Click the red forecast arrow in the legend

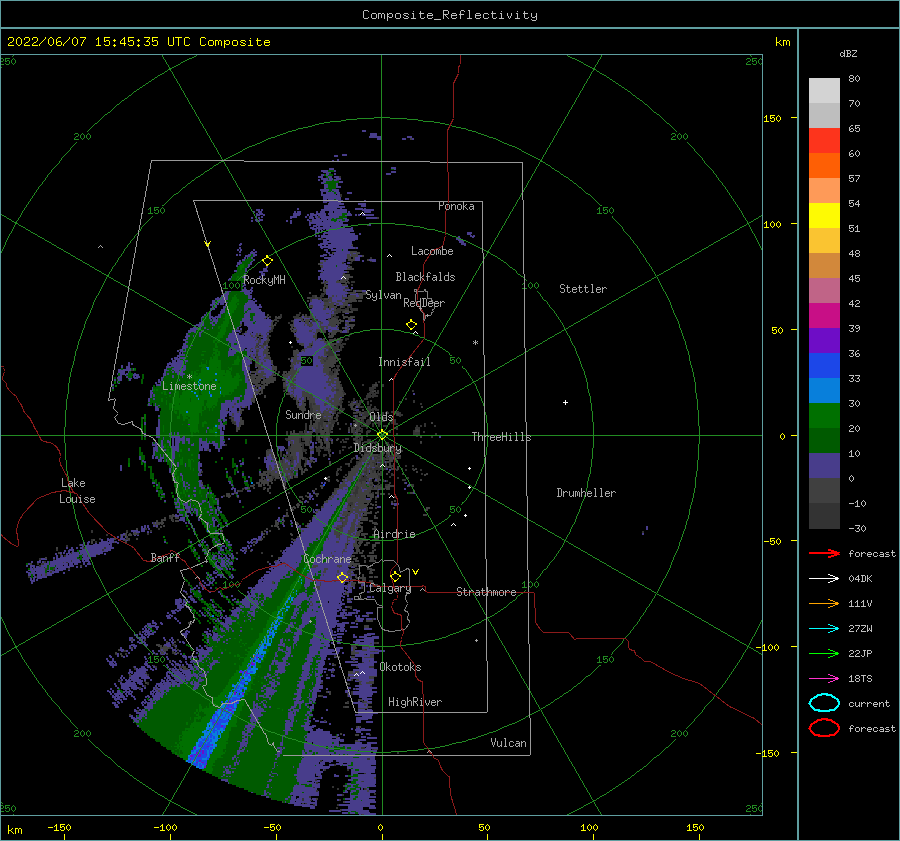(x=824, y=553)
